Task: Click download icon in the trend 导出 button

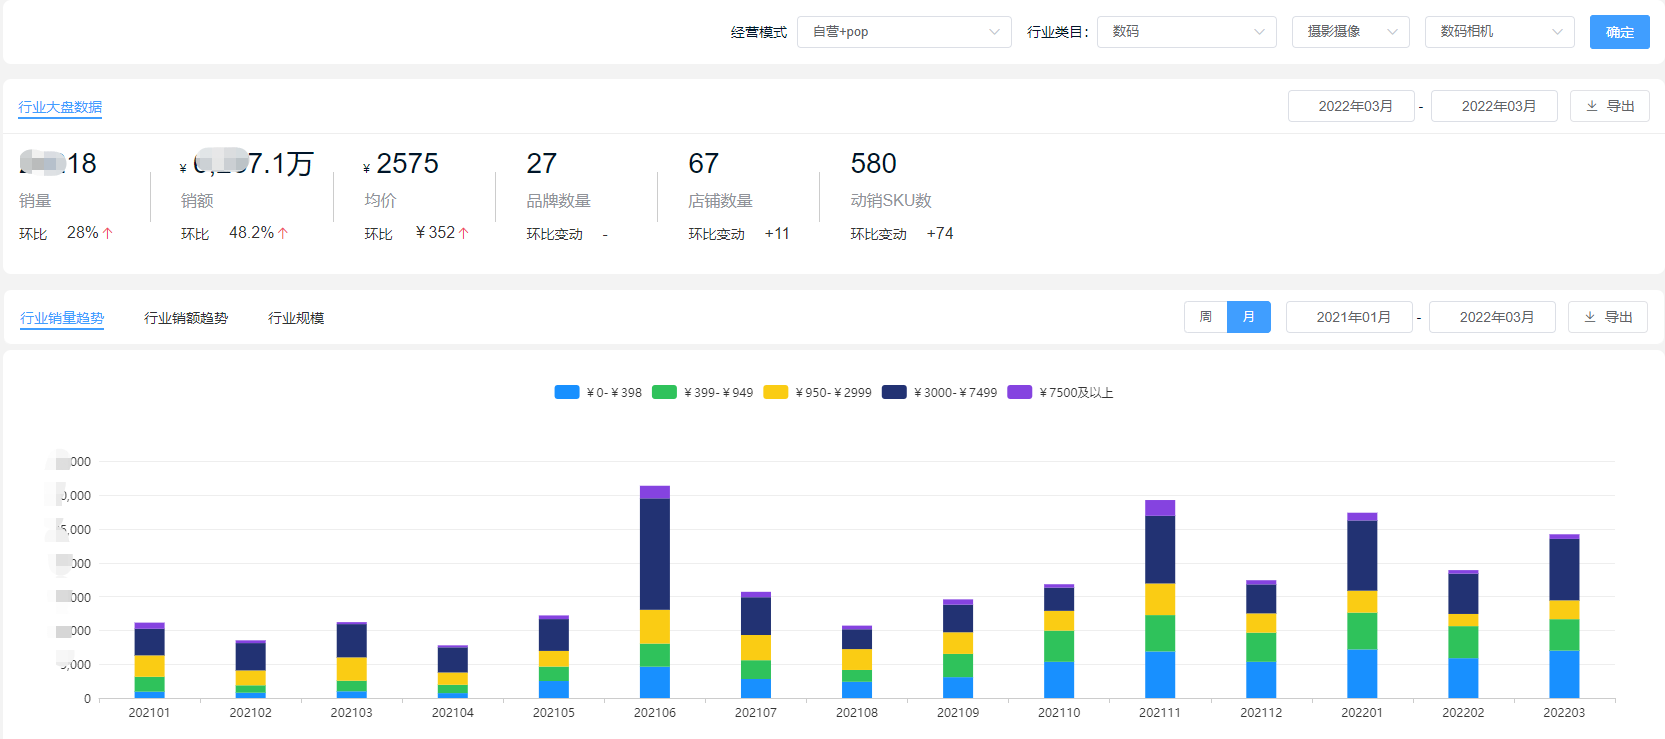Action: 1590,317
